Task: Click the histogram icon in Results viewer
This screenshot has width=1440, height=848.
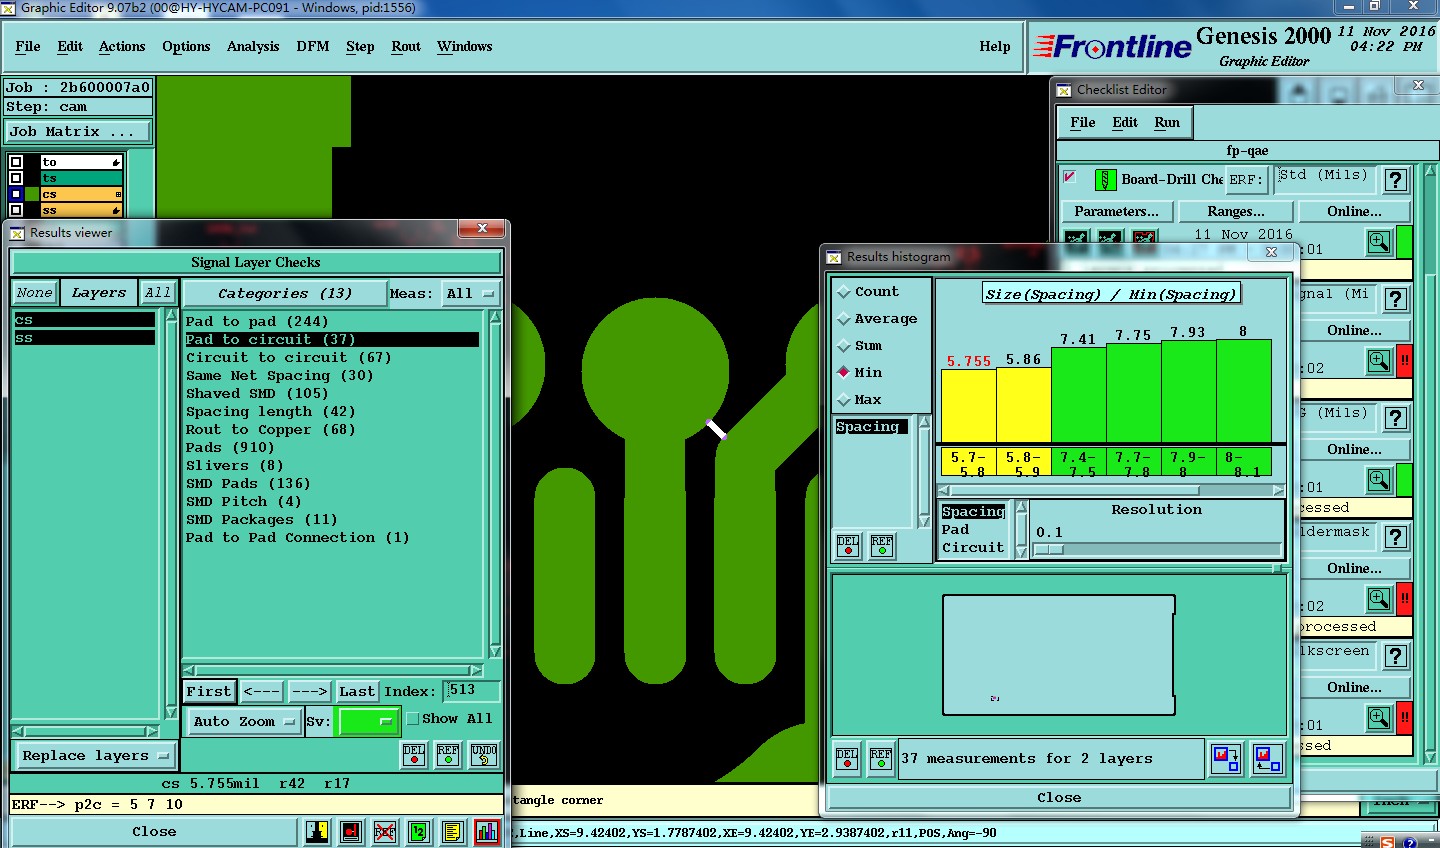Action: (x=487, y=832)
